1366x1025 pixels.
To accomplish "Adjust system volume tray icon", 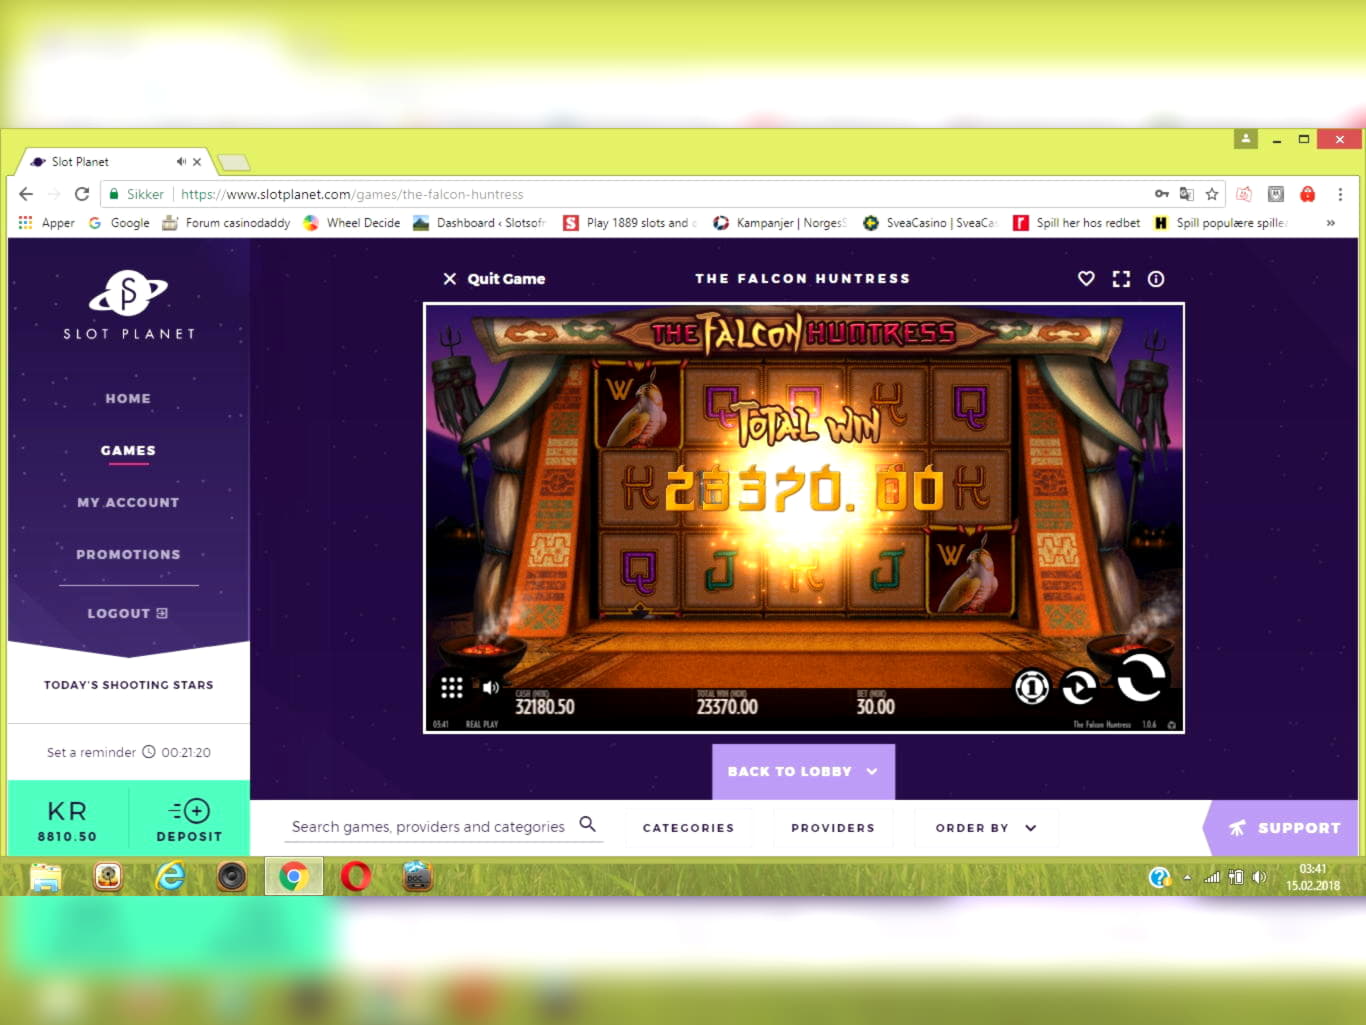I will 1259,877.
